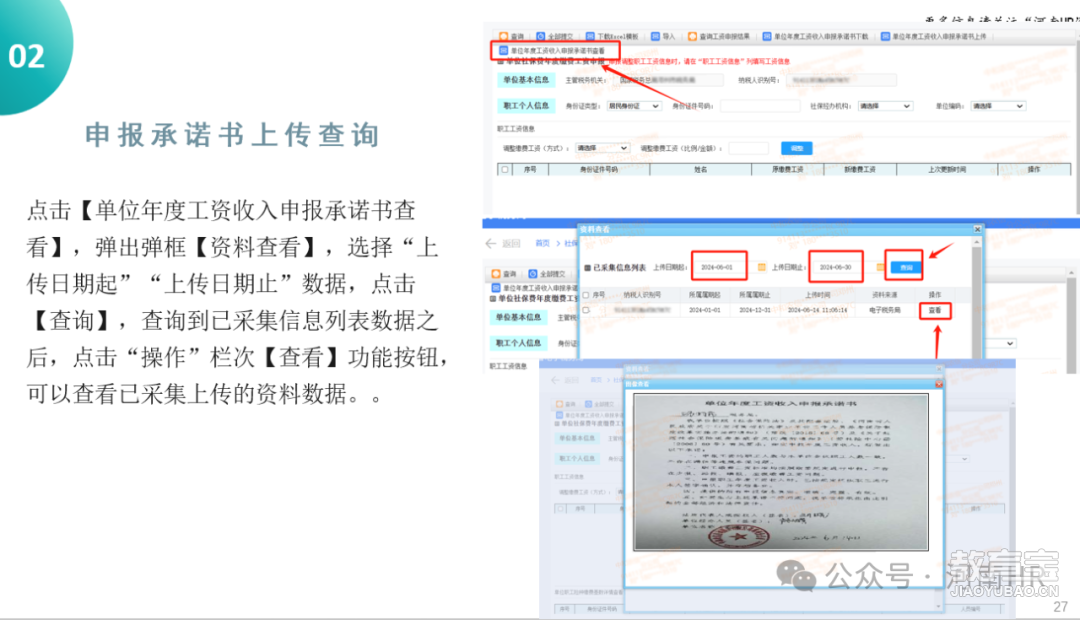Open the dropdown partly hidden behind the 资料查看 dialog
The width and height of the screenshot is (1080, 620).
point(999,343)
